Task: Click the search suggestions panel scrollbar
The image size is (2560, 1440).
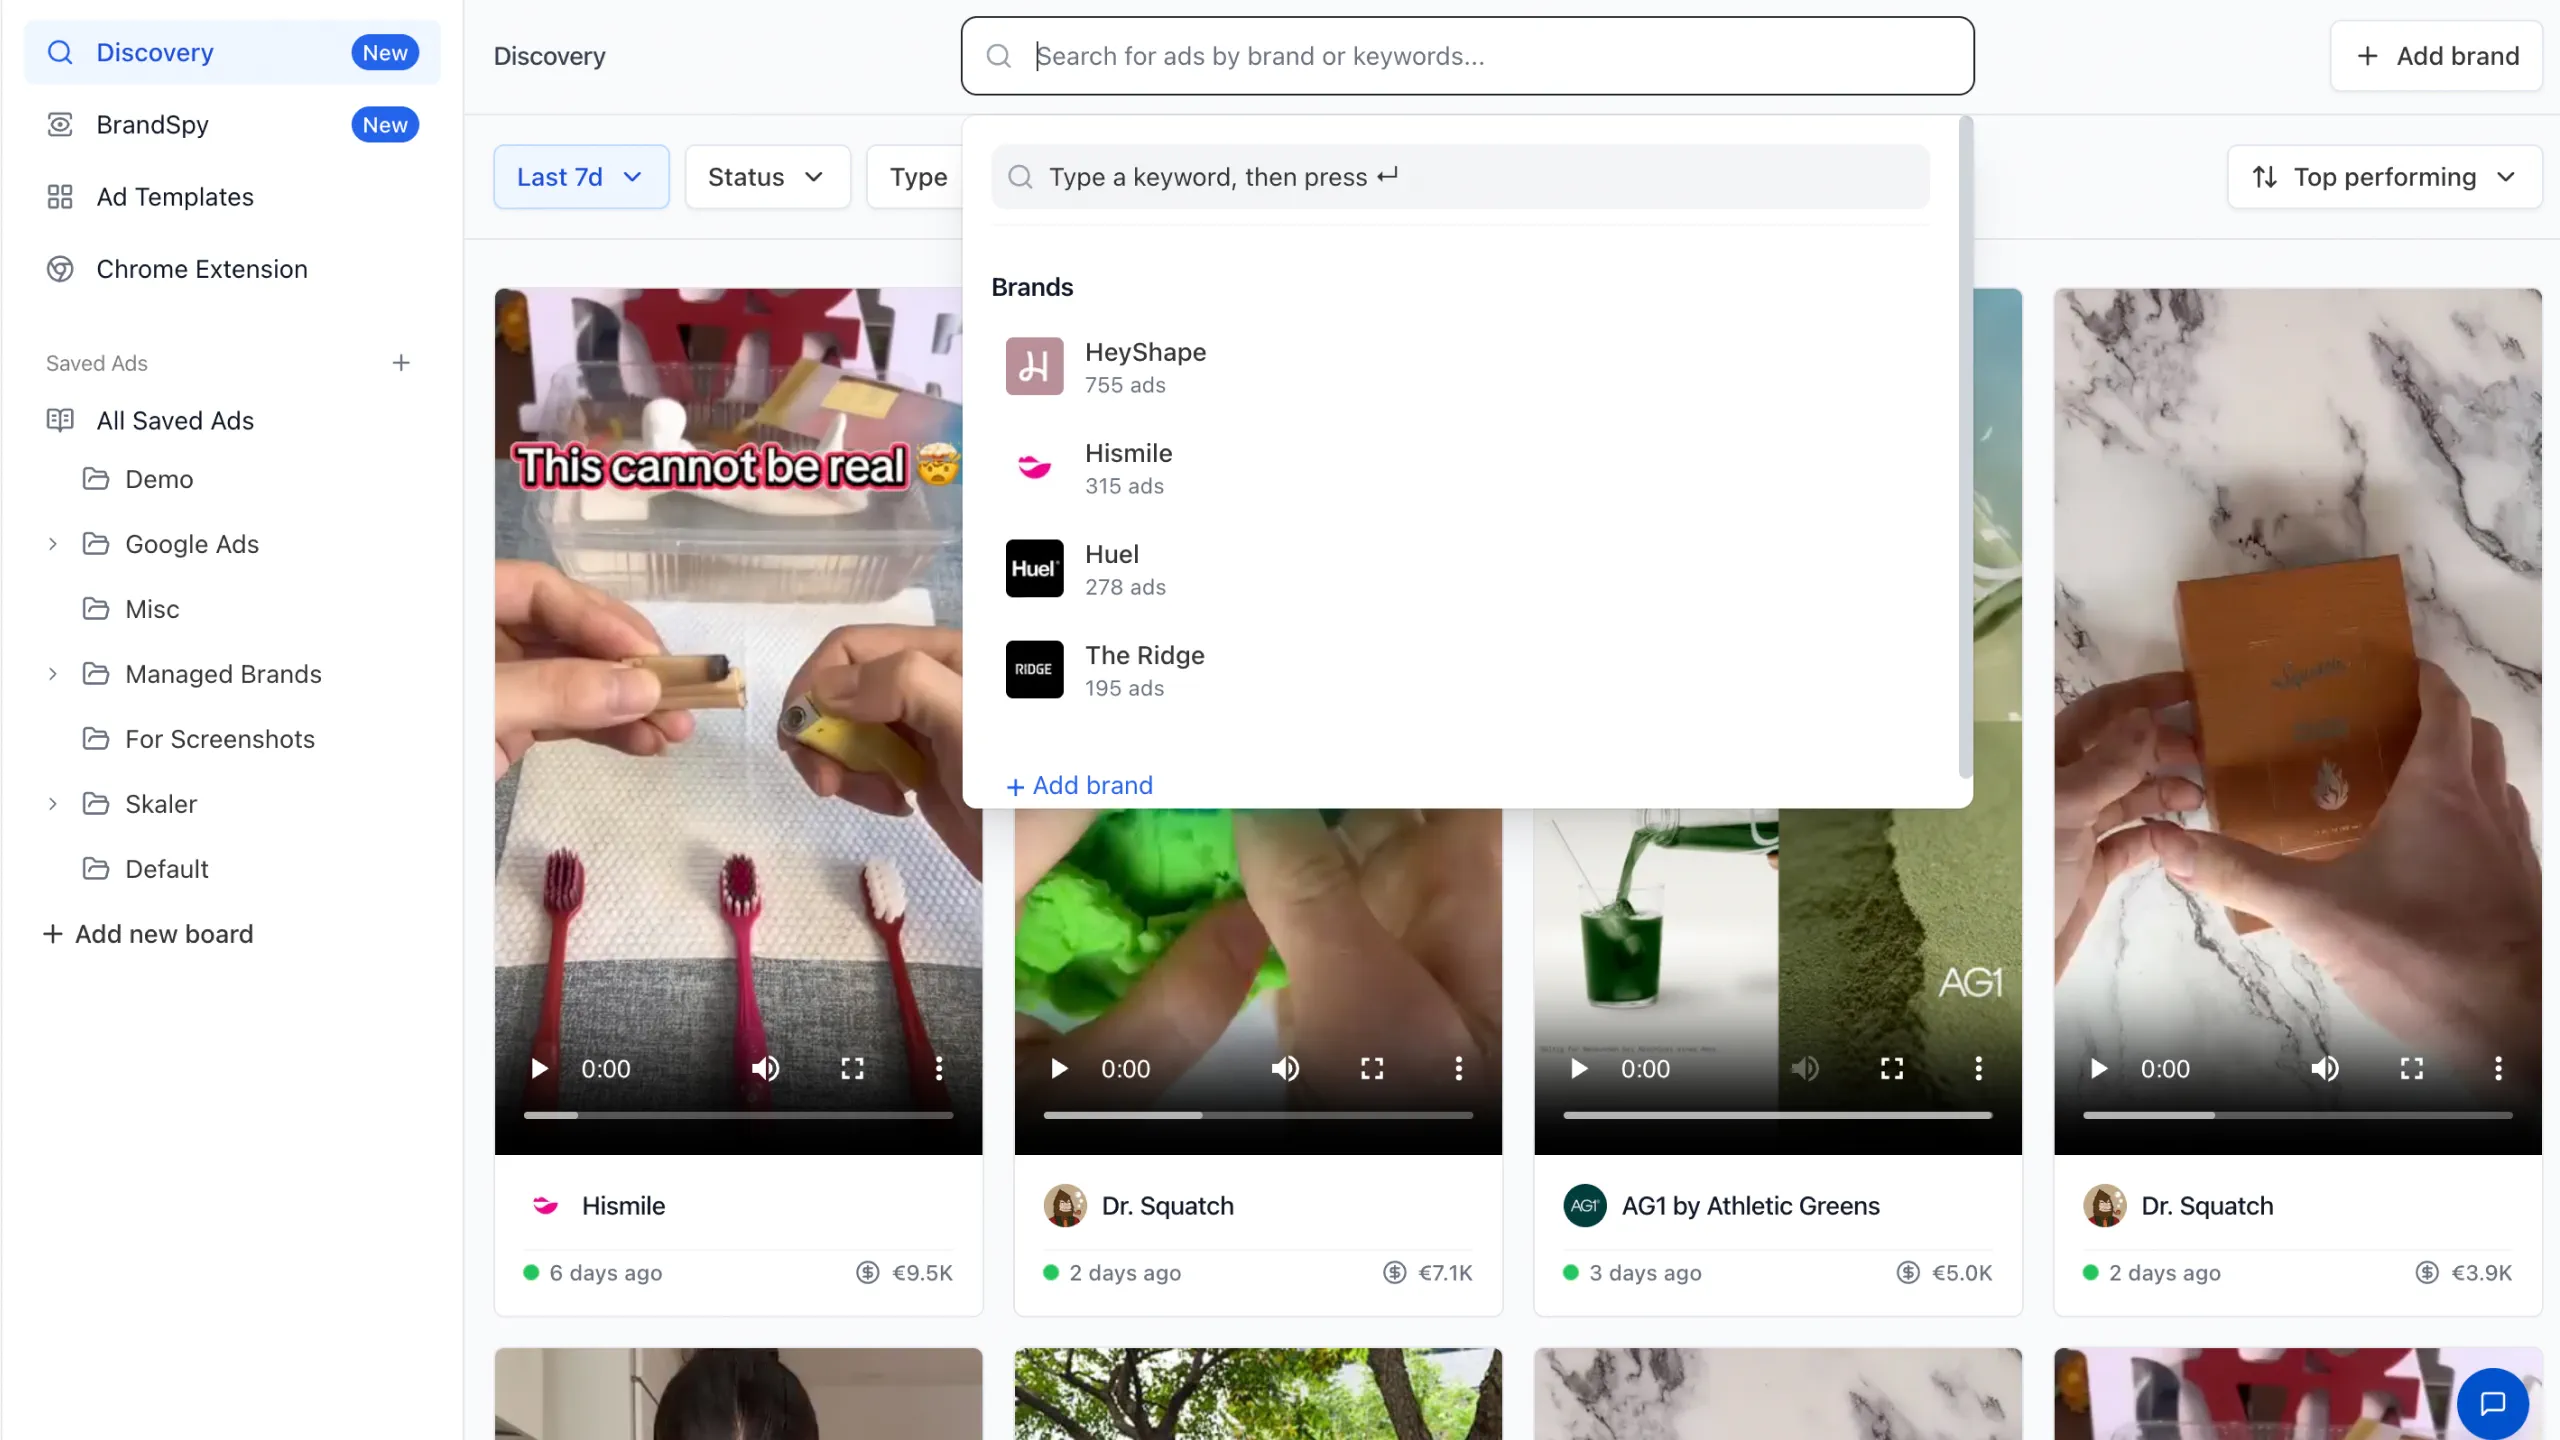Action: (1965, 448)
